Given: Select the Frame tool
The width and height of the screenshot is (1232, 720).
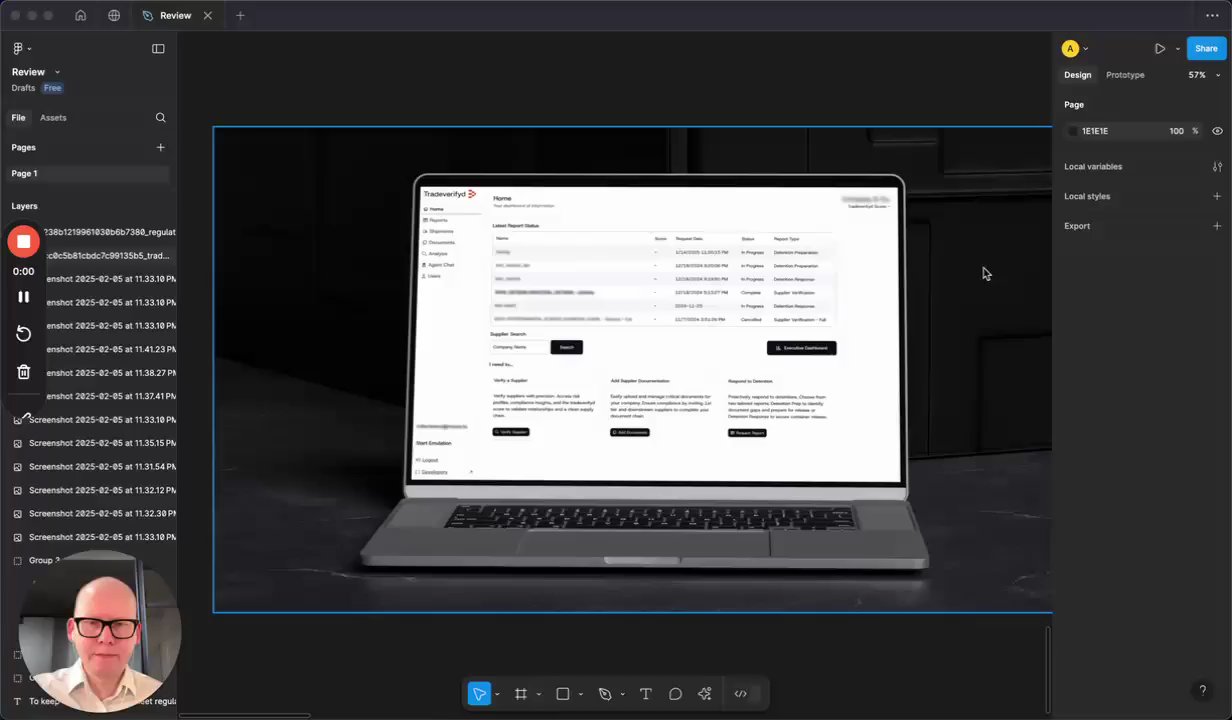Looking at the screenshot, I should pos(521,694).
